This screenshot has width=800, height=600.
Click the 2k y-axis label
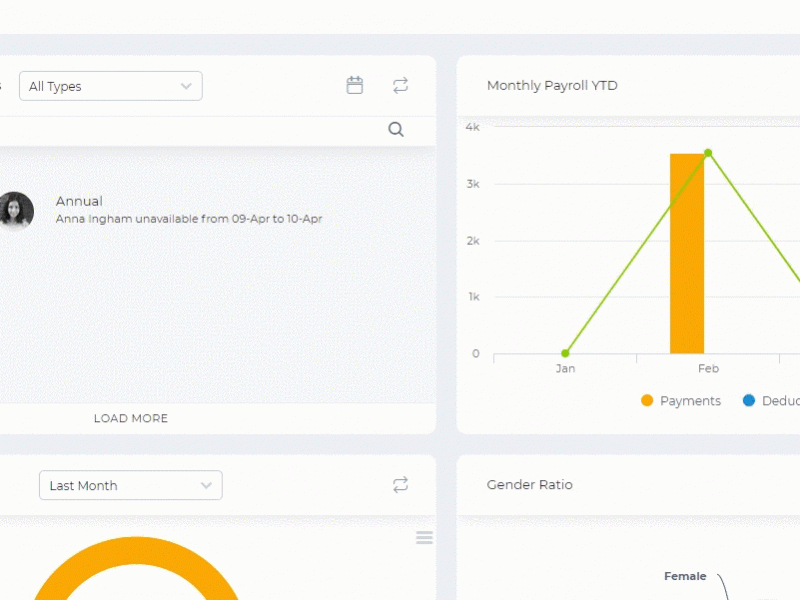point(473,240)
